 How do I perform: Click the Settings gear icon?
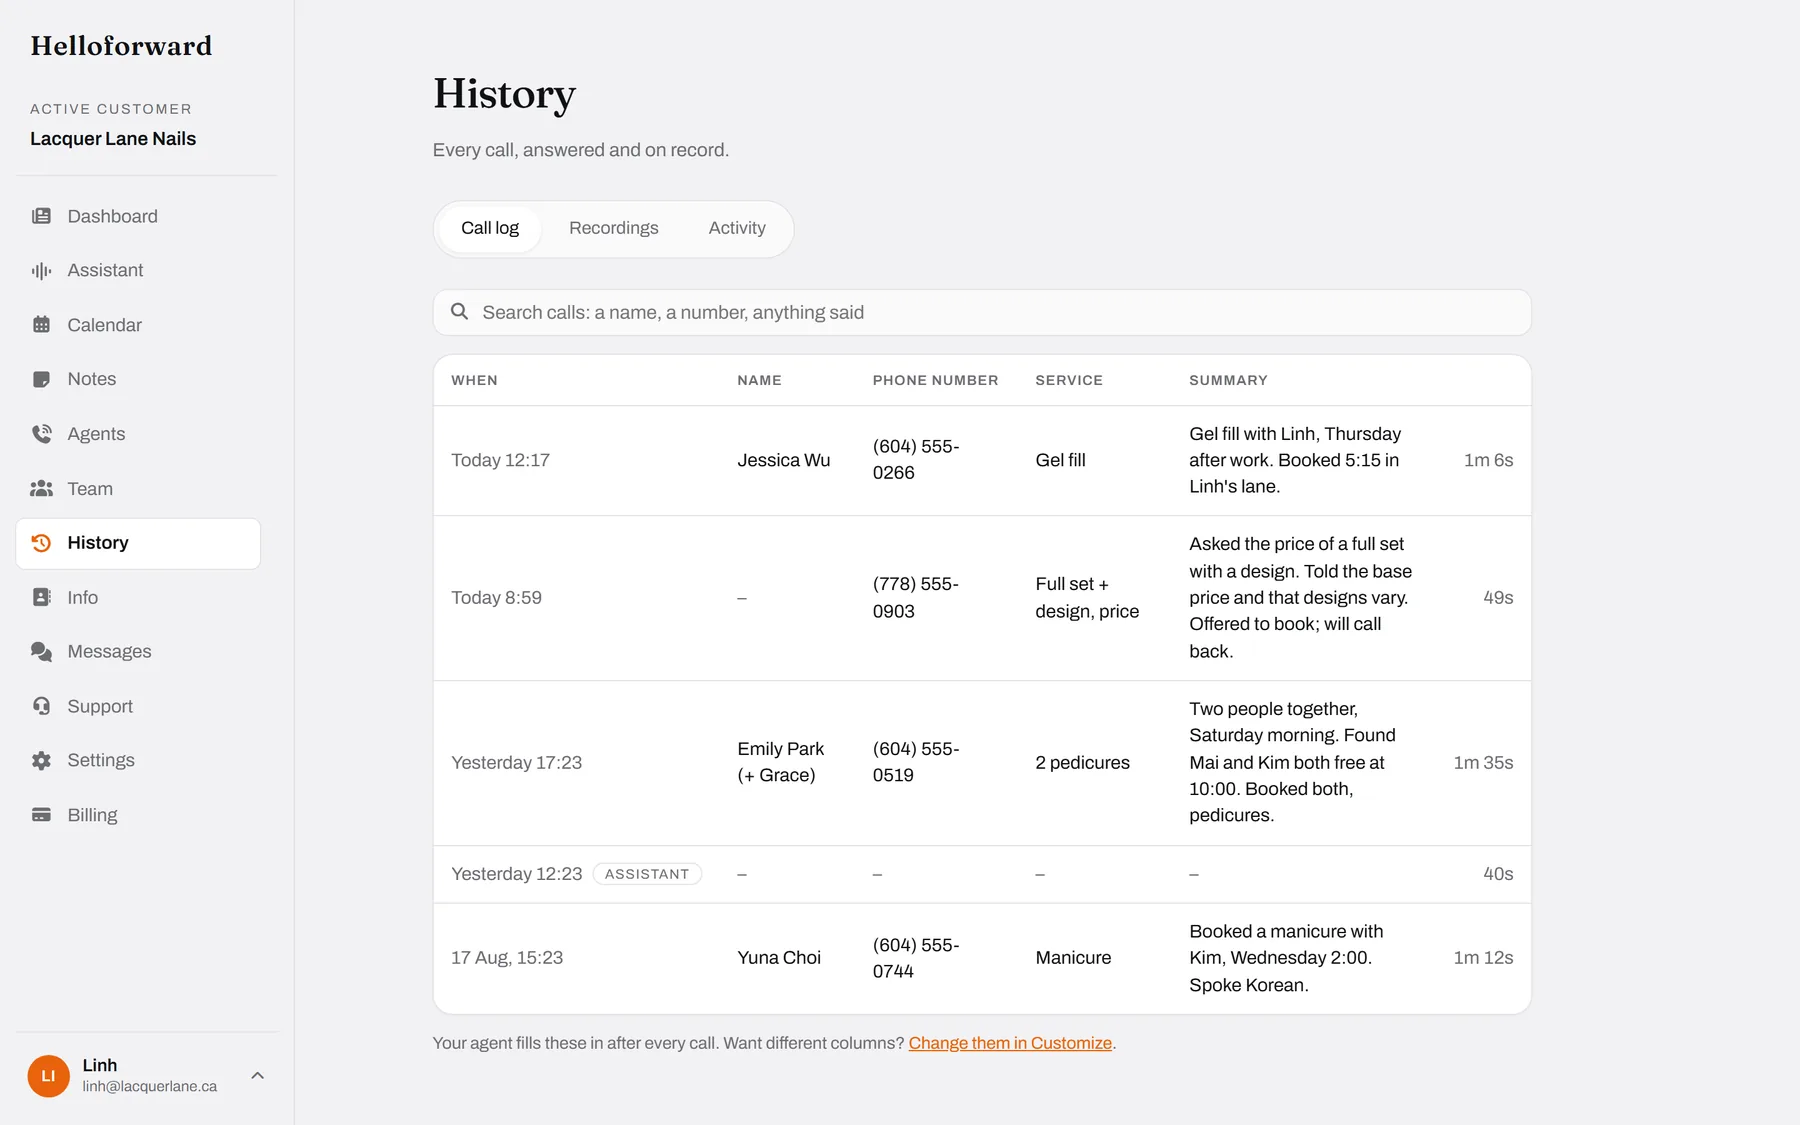coord(41,761)
